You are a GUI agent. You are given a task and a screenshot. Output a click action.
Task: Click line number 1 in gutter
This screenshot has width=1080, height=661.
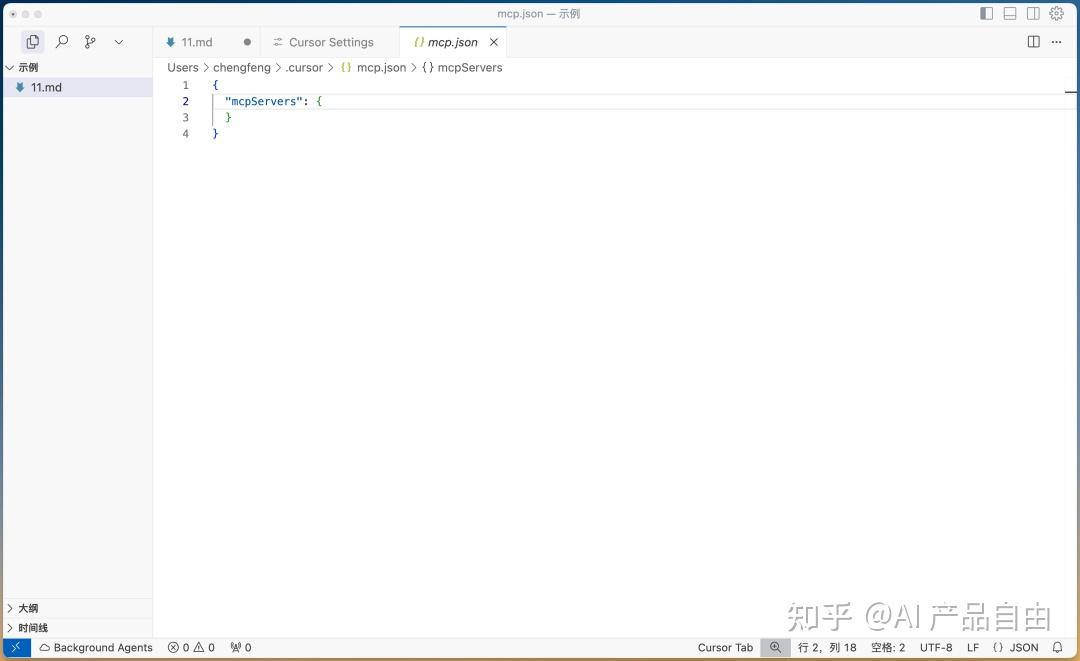tap(185, 85)
